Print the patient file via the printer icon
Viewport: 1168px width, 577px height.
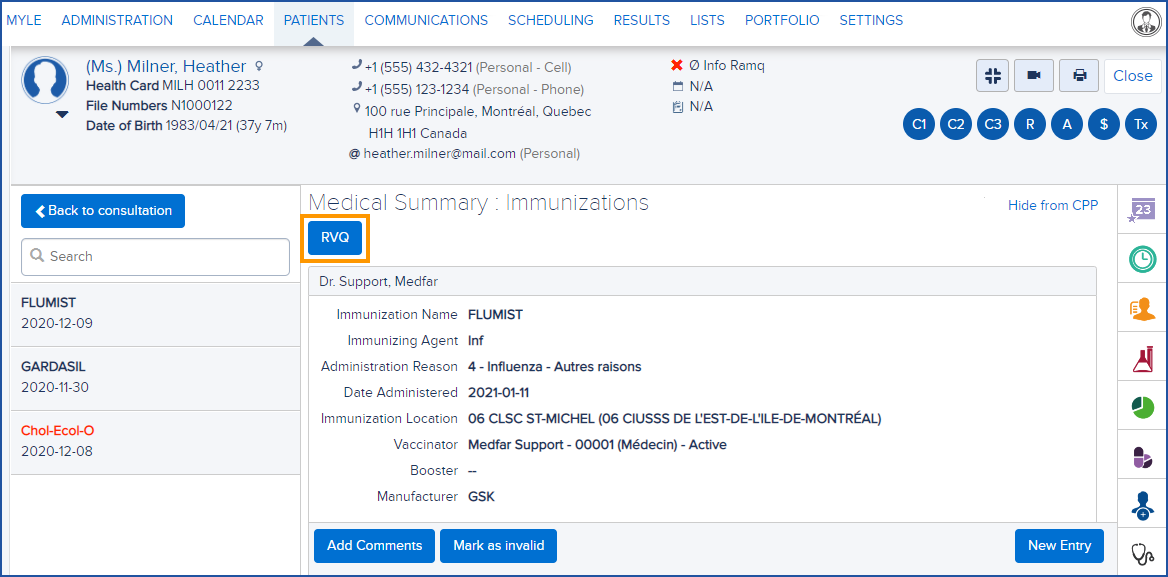tap(1078, 75)
